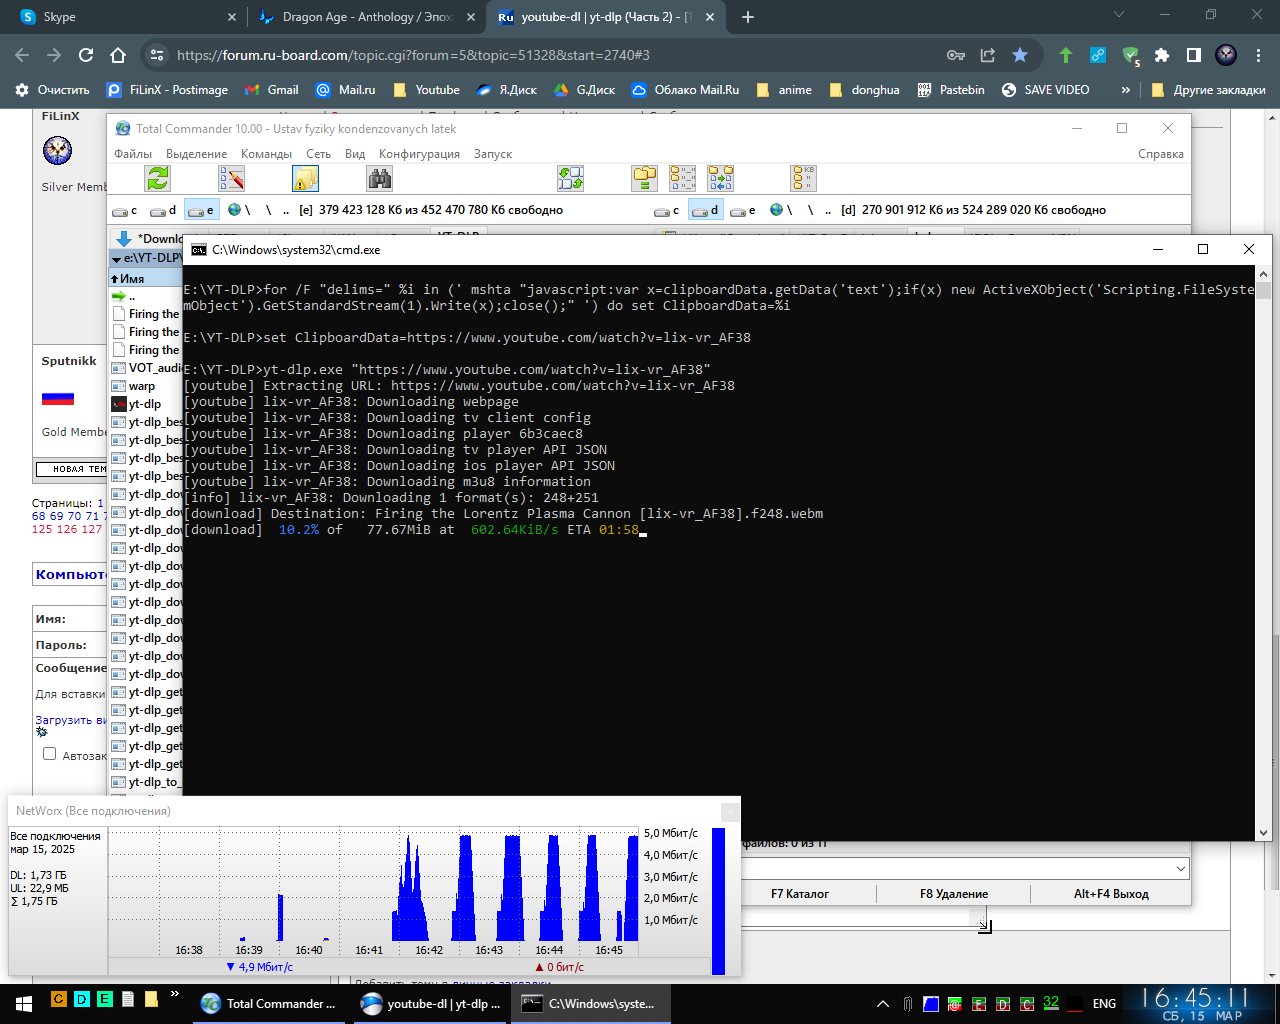Click the share page icon in address bar

coord(988,55)
